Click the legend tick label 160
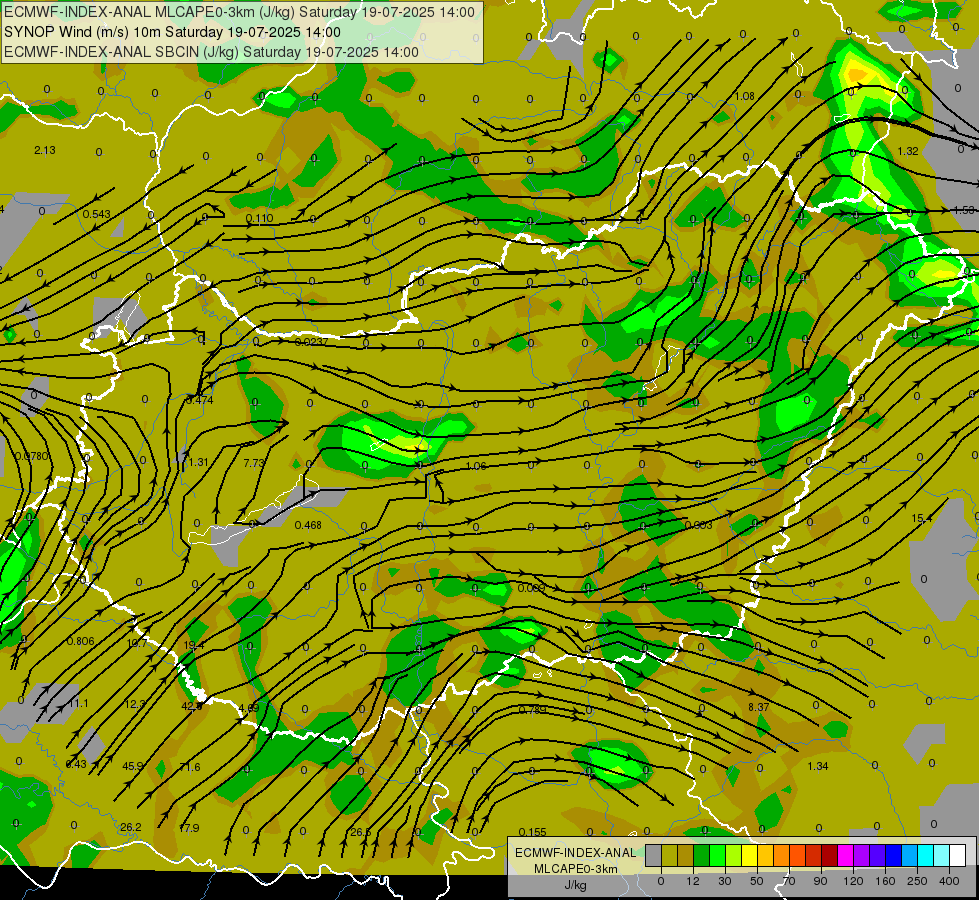This screenshot has height=900, width=979. tap(885, 881)
